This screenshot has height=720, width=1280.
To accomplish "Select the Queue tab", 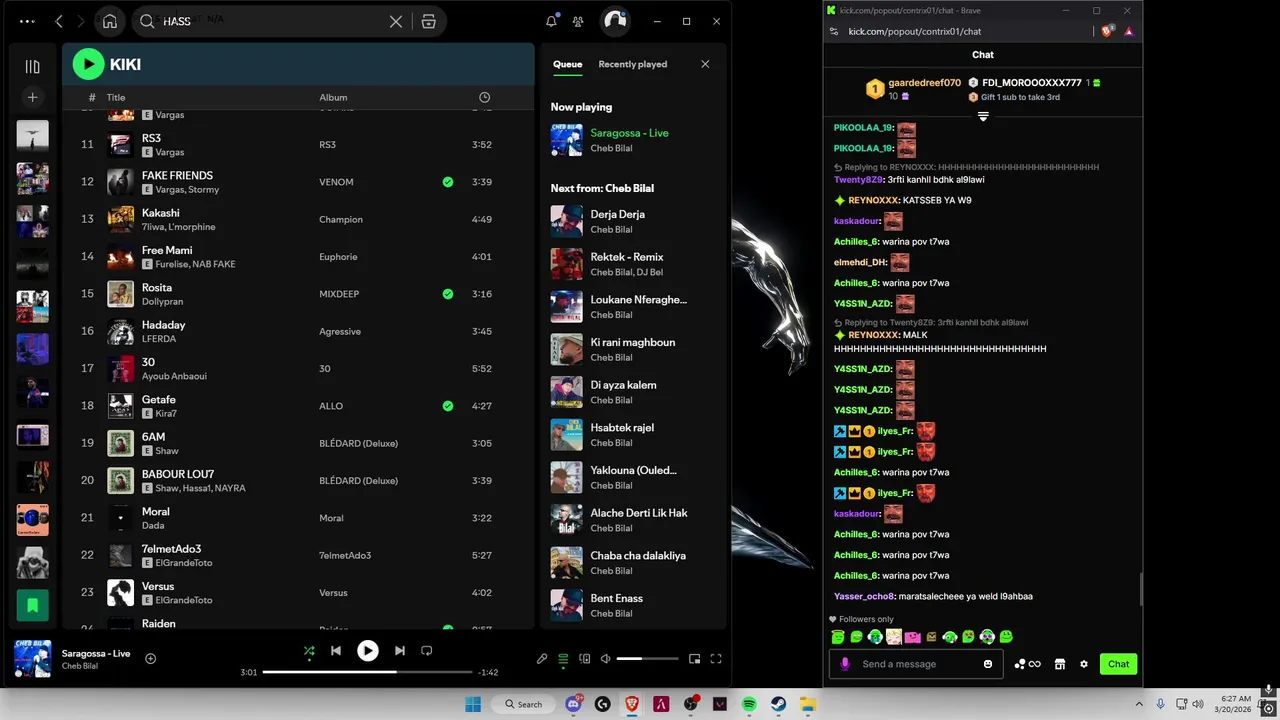I will pyautogui.click(x=567, y=64).
